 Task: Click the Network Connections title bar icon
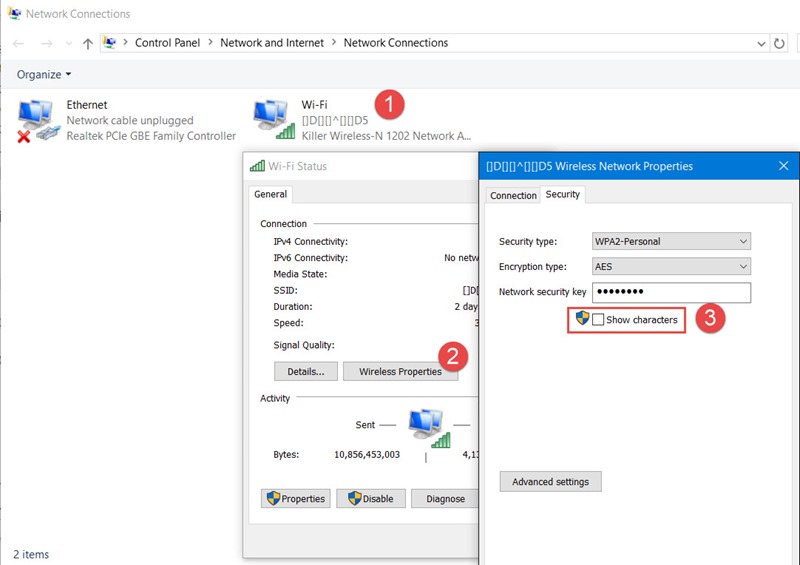tap(14, 13)
